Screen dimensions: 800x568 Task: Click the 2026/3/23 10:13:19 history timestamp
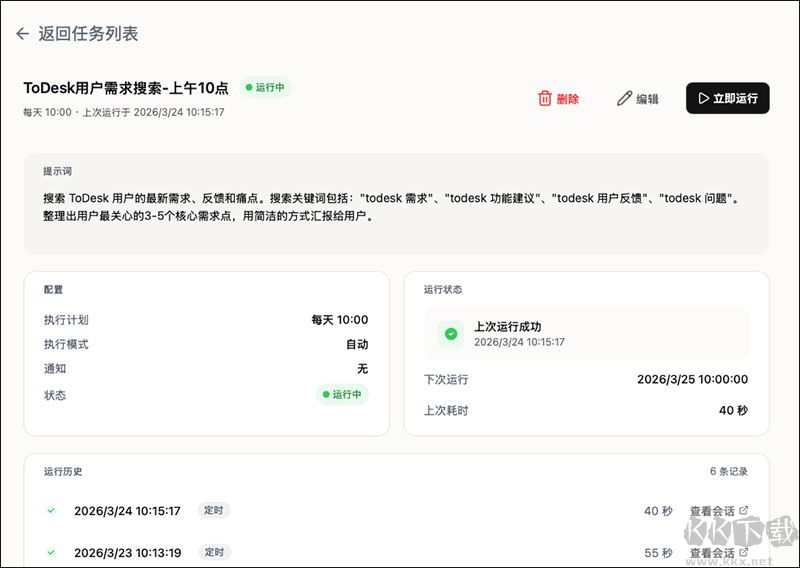[x=128, y=553]
